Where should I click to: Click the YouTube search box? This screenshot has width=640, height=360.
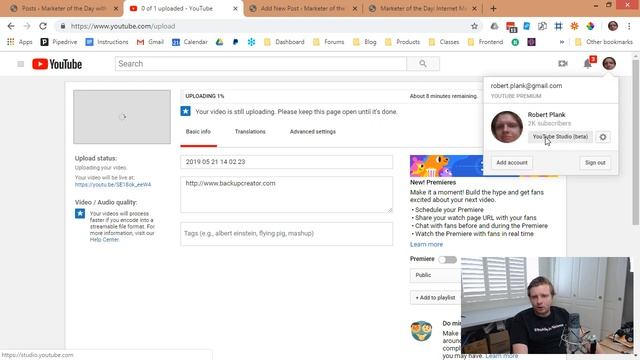(x=261, y=64)
